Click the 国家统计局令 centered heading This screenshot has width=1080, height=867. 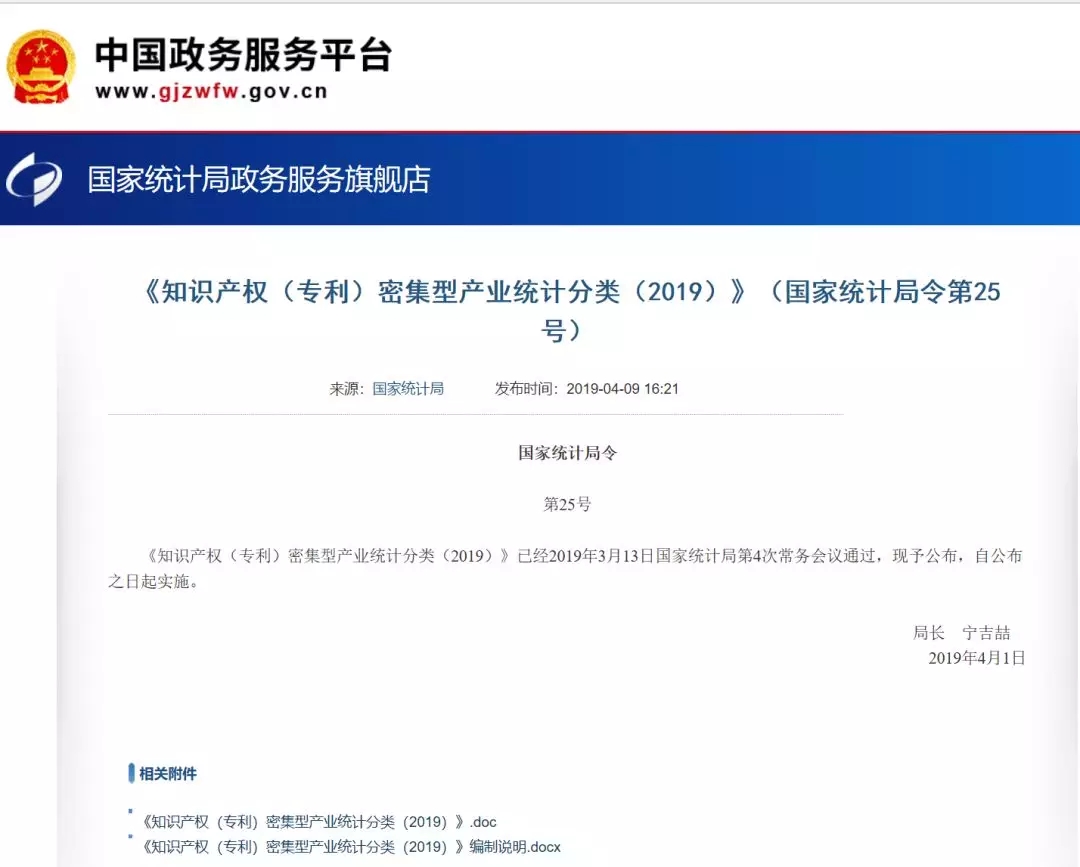click(x=568, y=452)
